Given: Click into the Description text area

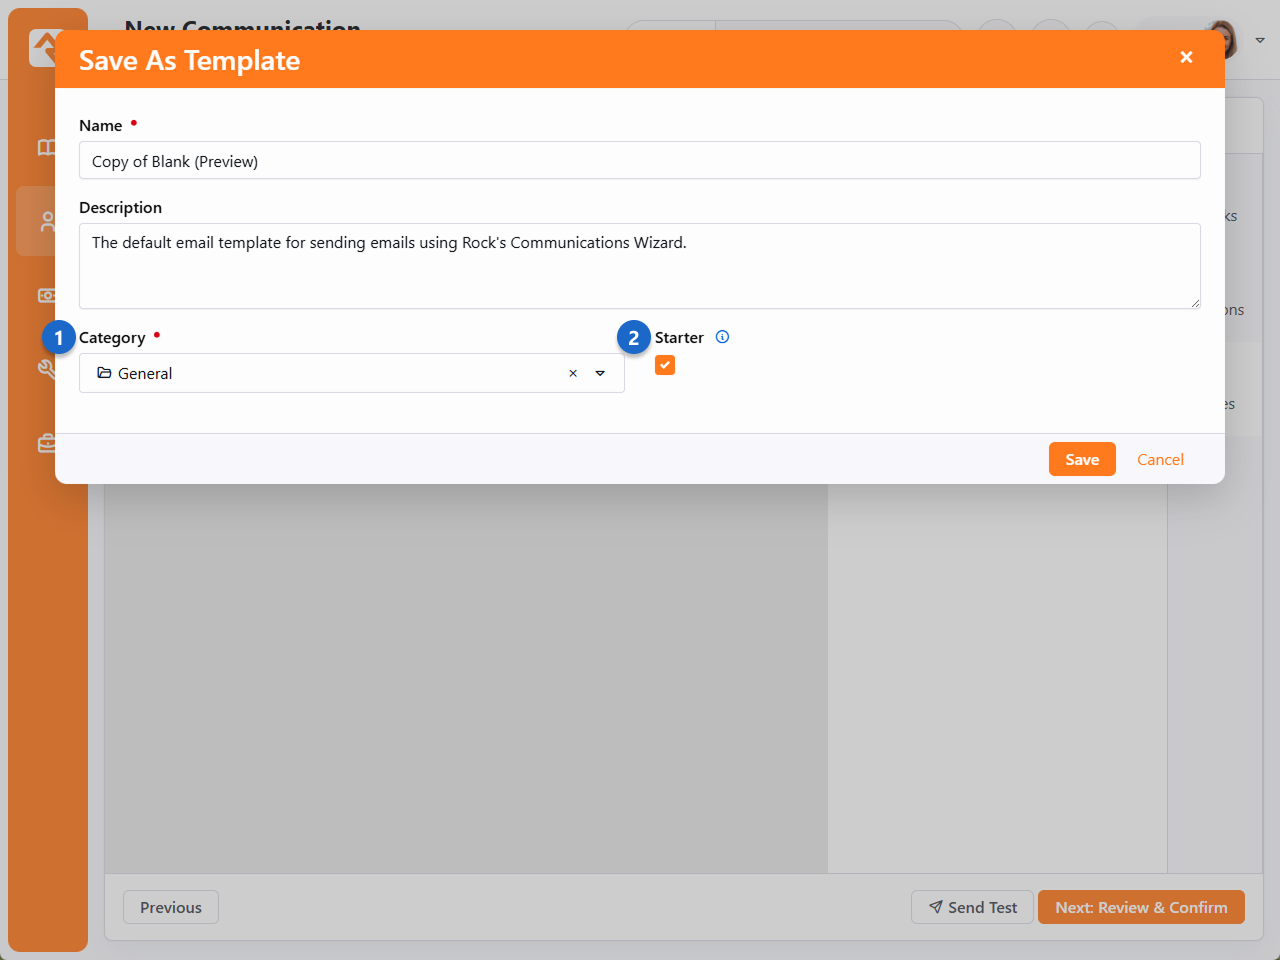Looking at the screenshot, I should [x=639, y=266].
